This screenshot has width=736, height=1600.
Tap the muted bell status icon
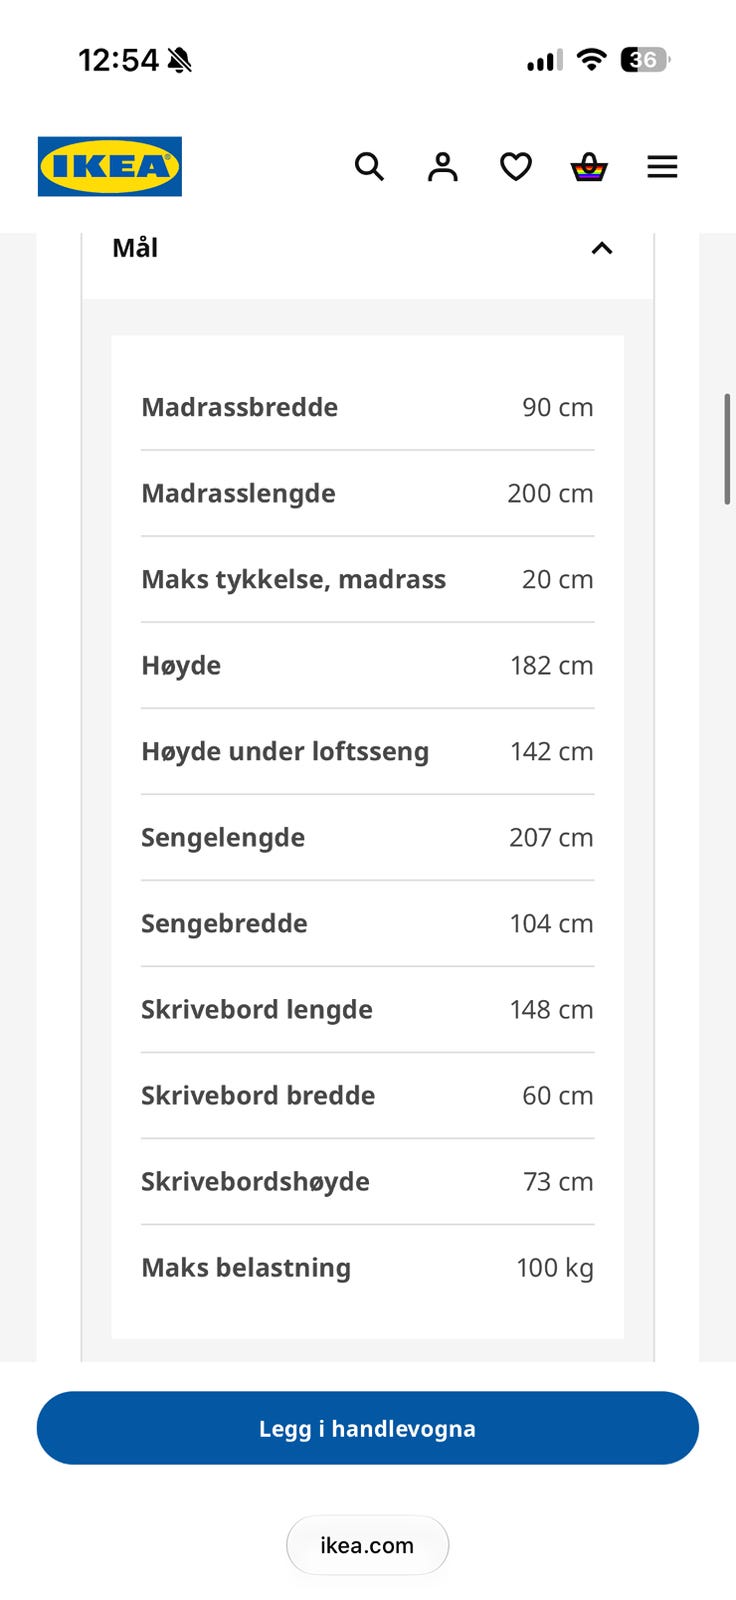180,60
